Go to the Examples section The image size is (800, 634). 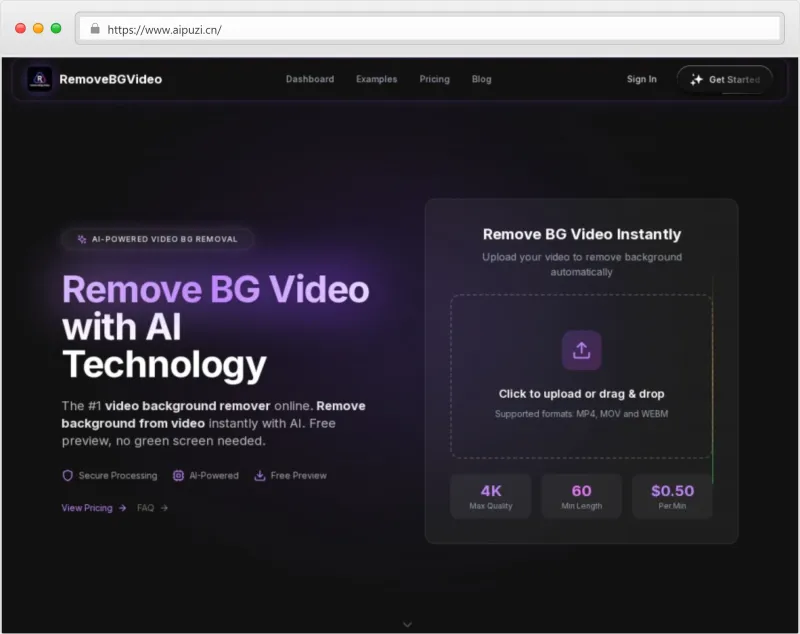pyautogui.click(x=376, y=79)
